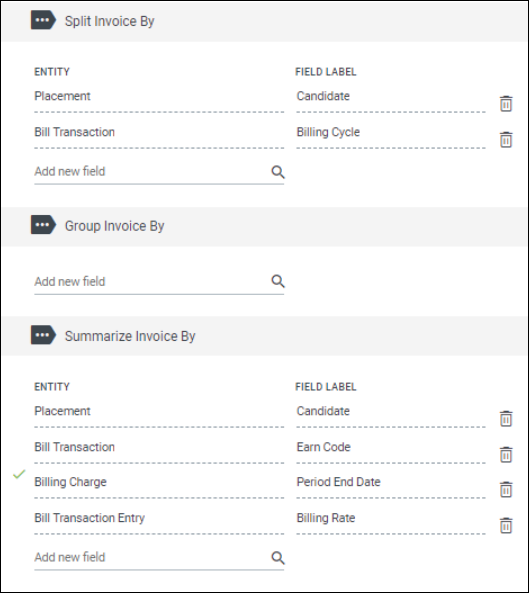529x593 pixels.
Task: Click the Billing Cycle field label
Action: click(328, 132)
